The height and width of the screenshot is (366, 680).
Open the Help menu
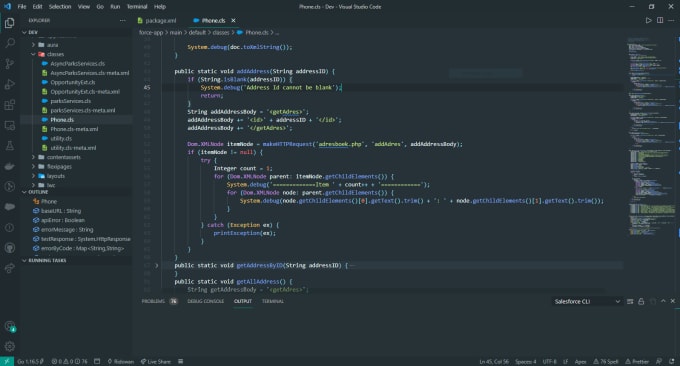click(x=160, y=7)
